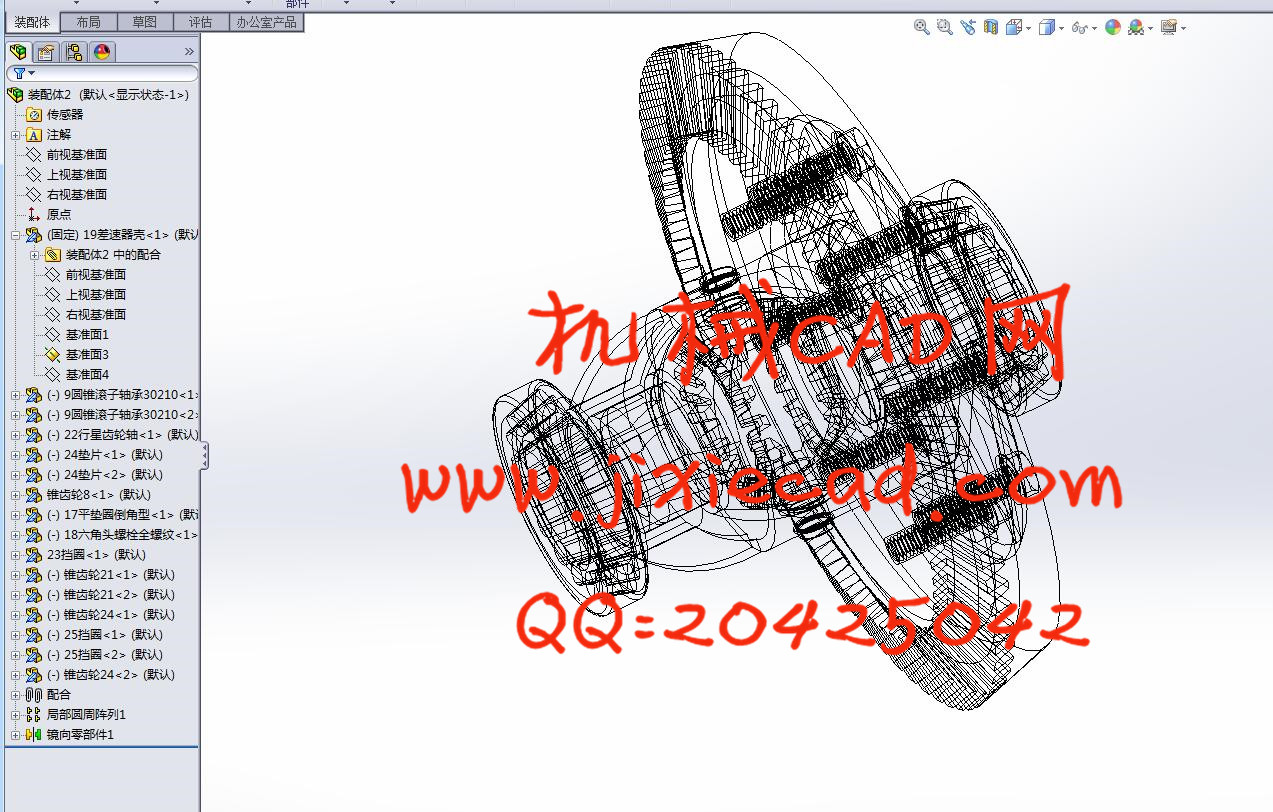This screenshot has width=1273, height=812.
Task: Open the Hide/Show Items dropdown arrow
Action: (1094, 29)
